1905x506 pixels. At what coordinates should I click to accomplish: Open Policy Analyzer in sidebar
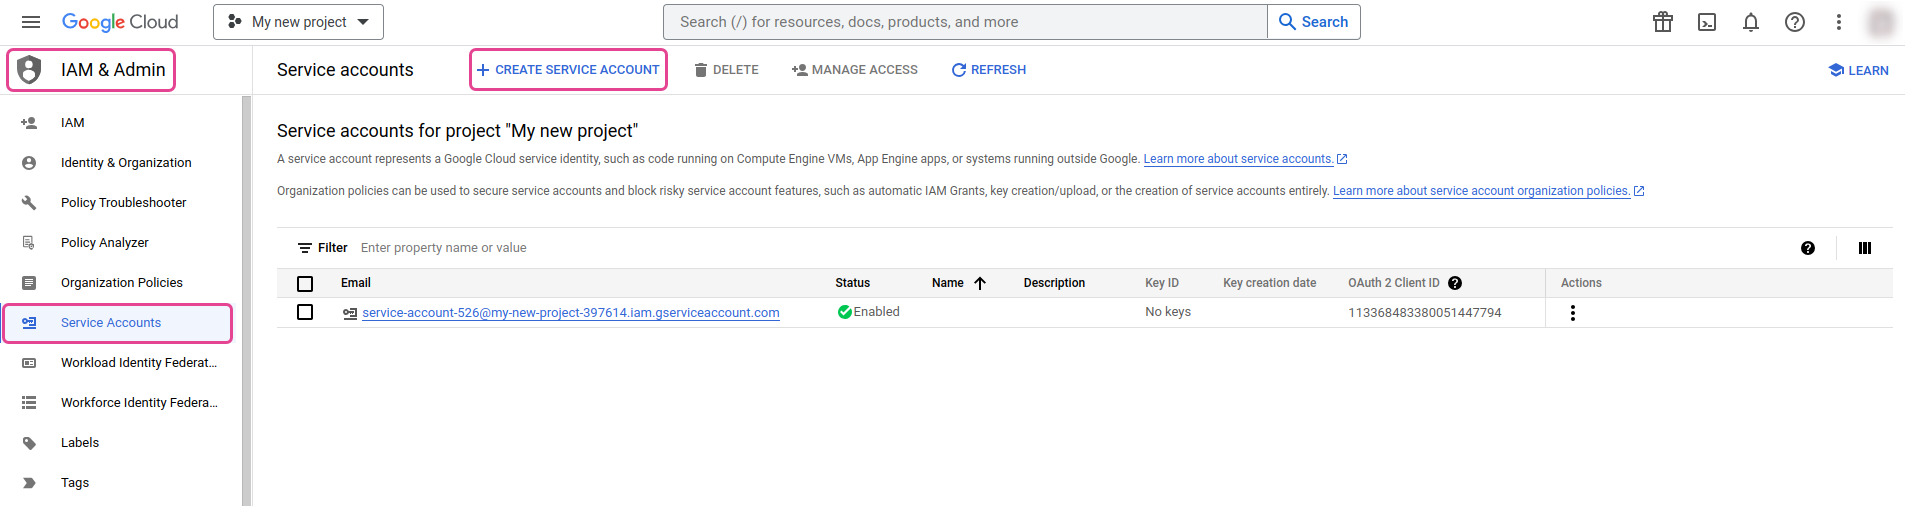105,243
